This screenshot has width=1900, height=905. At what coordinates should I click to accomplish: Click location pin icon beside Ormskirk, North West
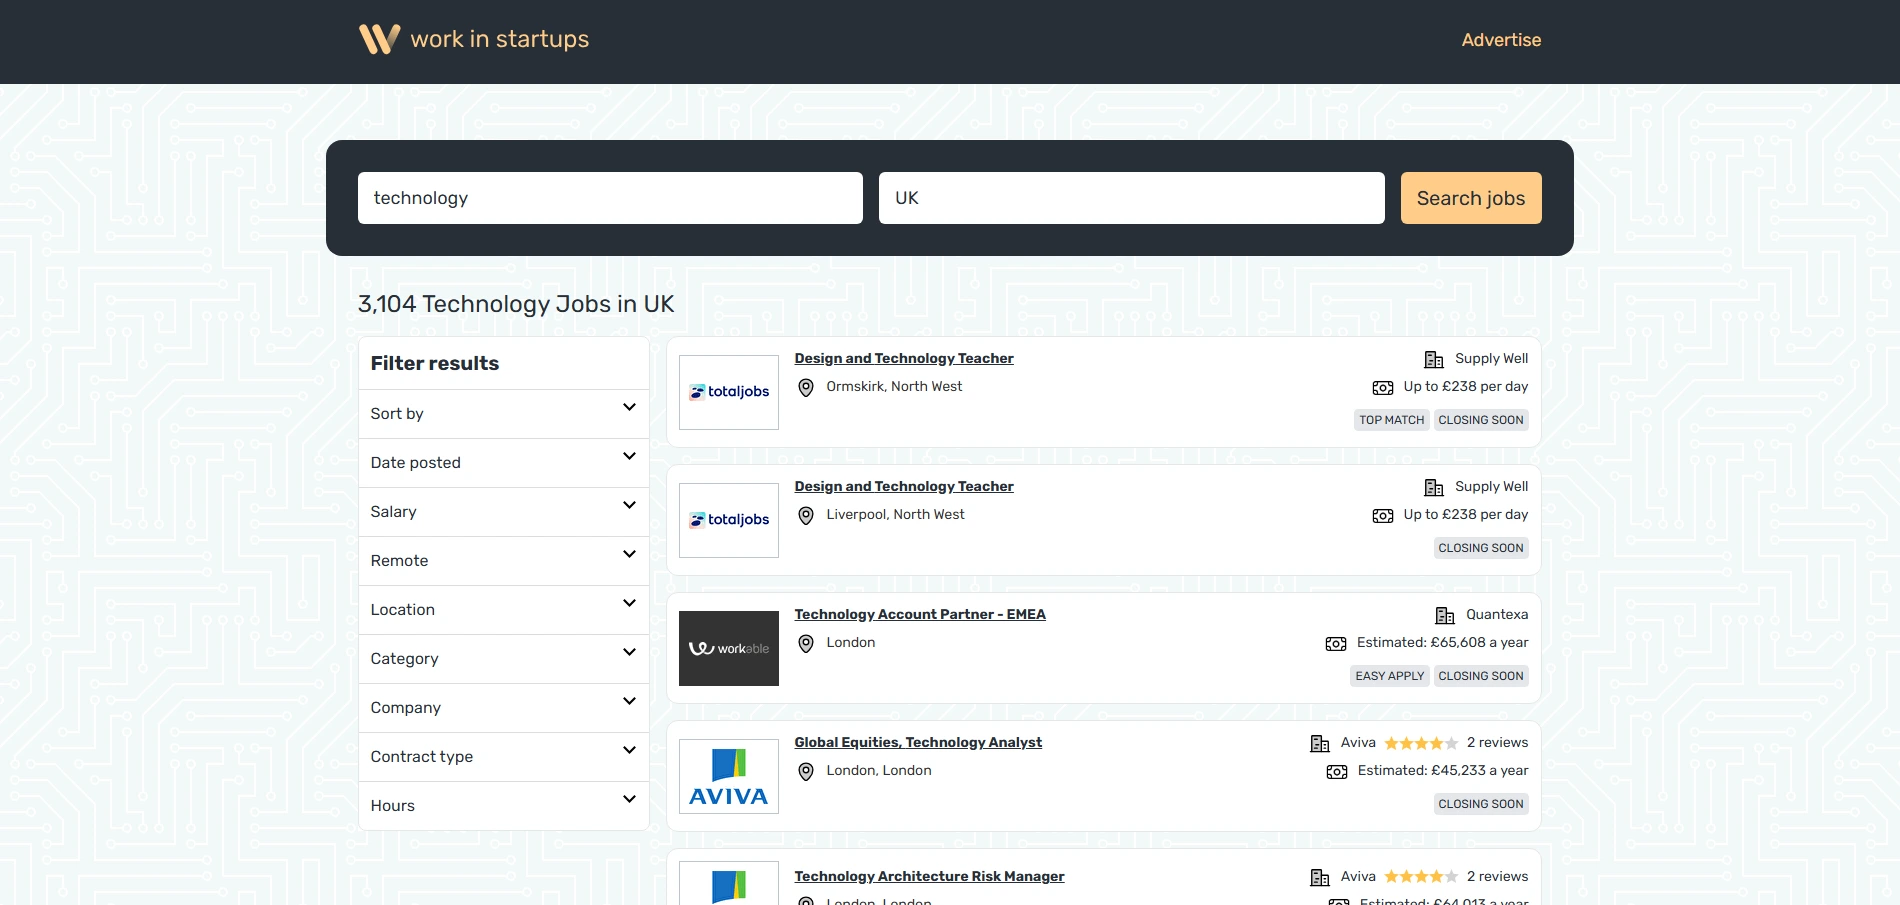[x=806, y=387]
